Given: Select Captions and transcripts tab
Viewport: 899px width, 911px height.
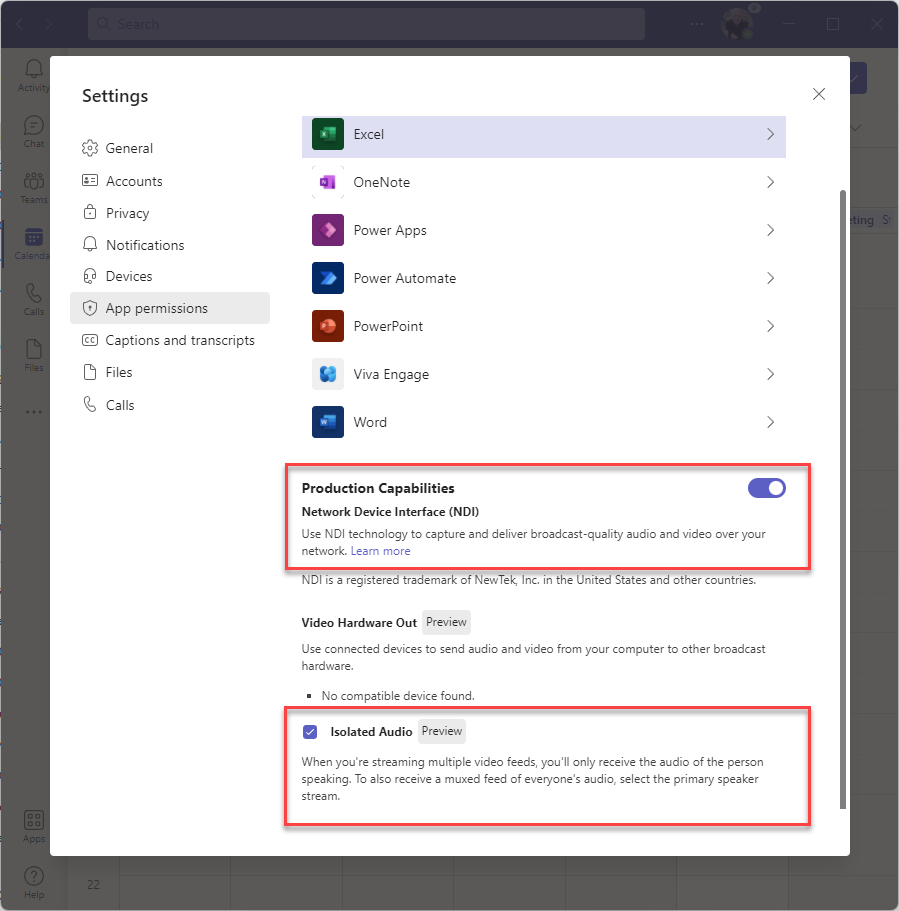Looking at the screenshot, I should coord(170,340).
